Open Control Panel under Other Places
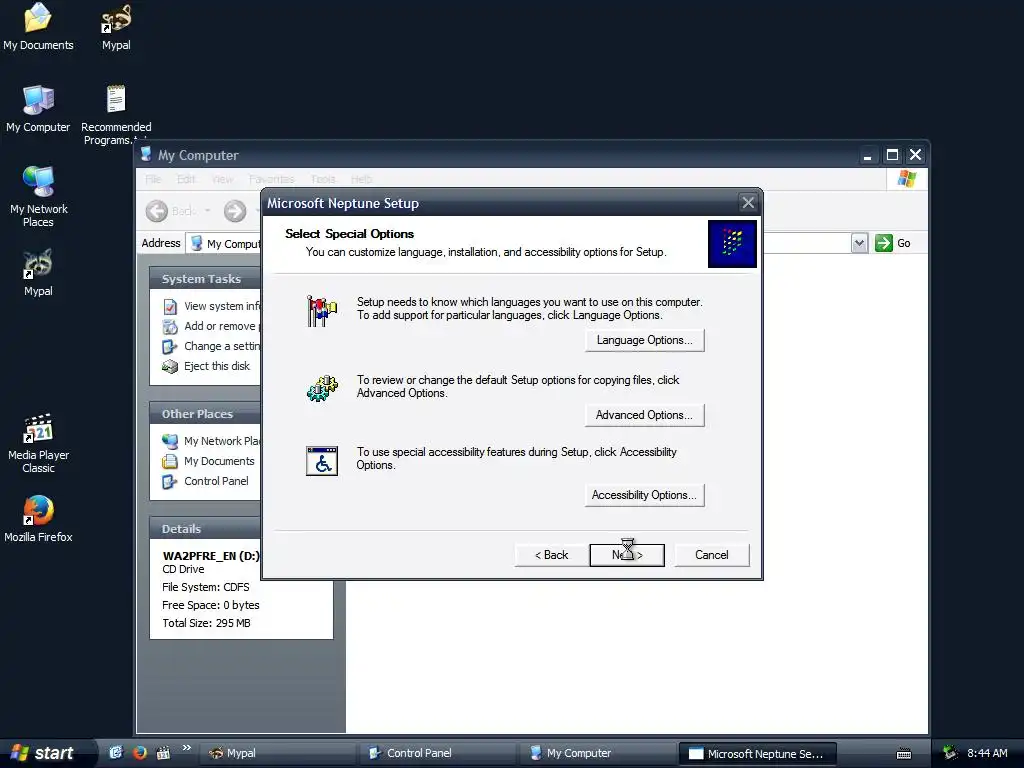Screen dimensions: 1024x768 point(216,481)
